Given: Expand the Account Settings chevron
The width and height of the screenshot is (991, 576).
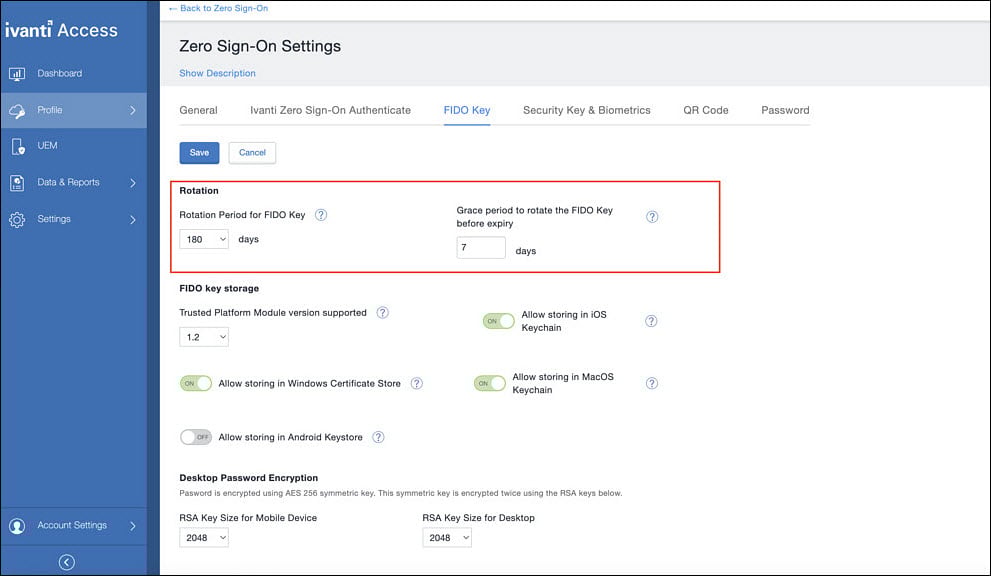Looking at the screenshot, I should (x=133, y=525).
